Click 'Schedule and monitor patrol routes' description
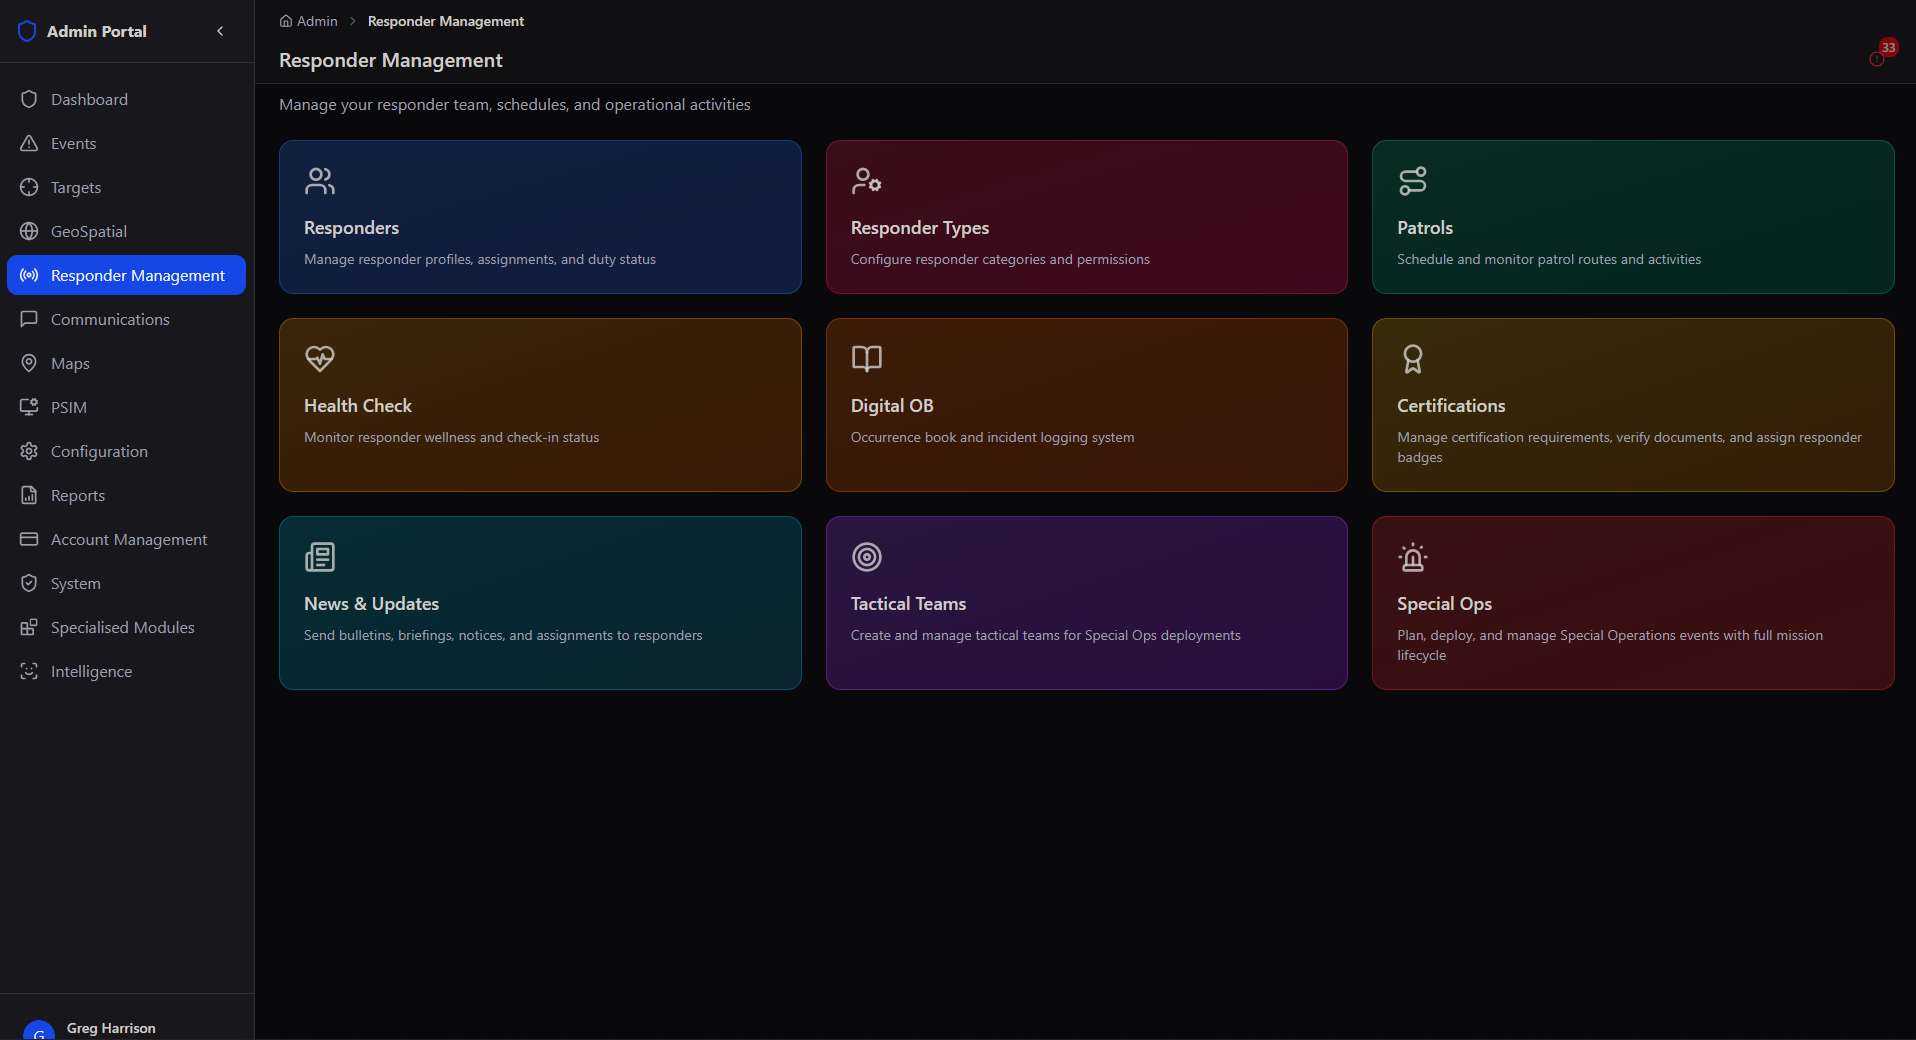 (x=1549, y=259)
